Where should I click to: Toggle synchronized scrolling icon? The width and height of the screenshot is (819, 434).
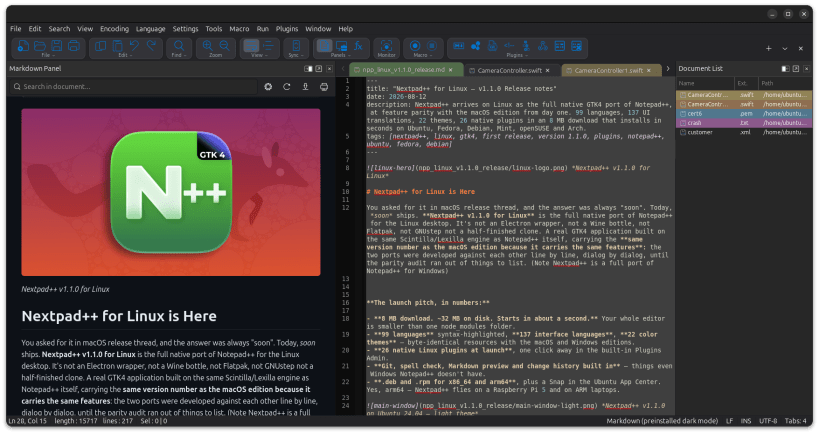pyautogui.click(x=296, y=46)
